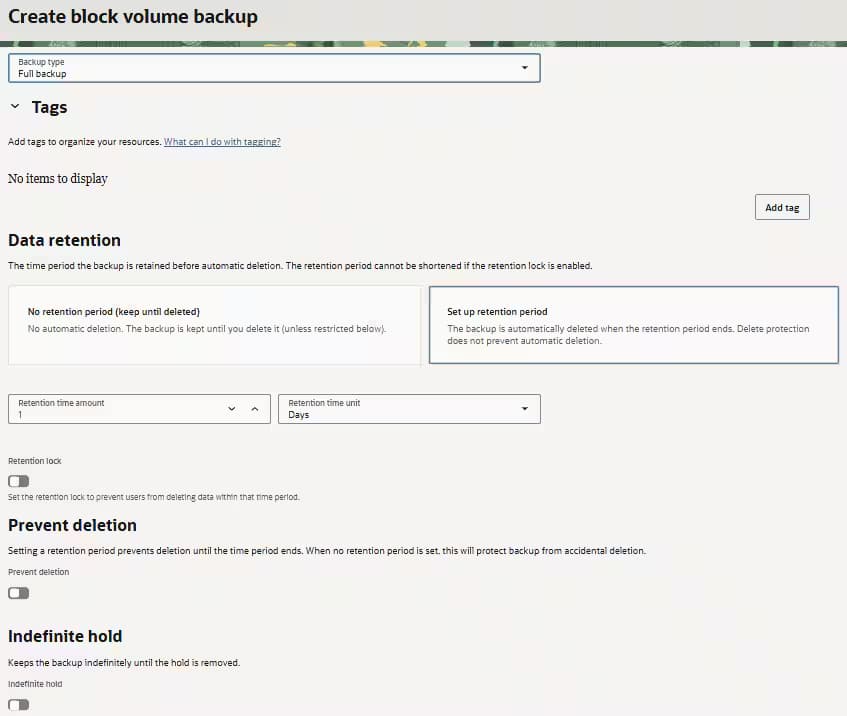Switch on the Indefinite hold toggle

18,705
